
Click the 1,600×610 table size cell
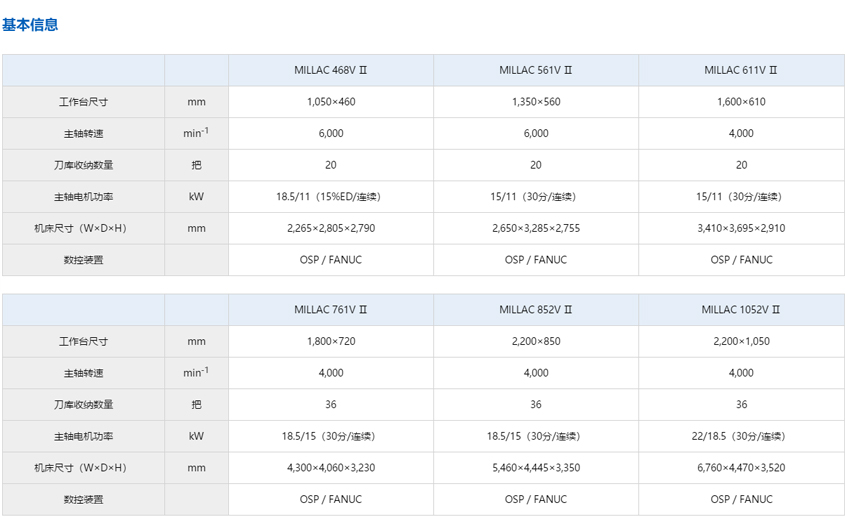pos(741,102)
